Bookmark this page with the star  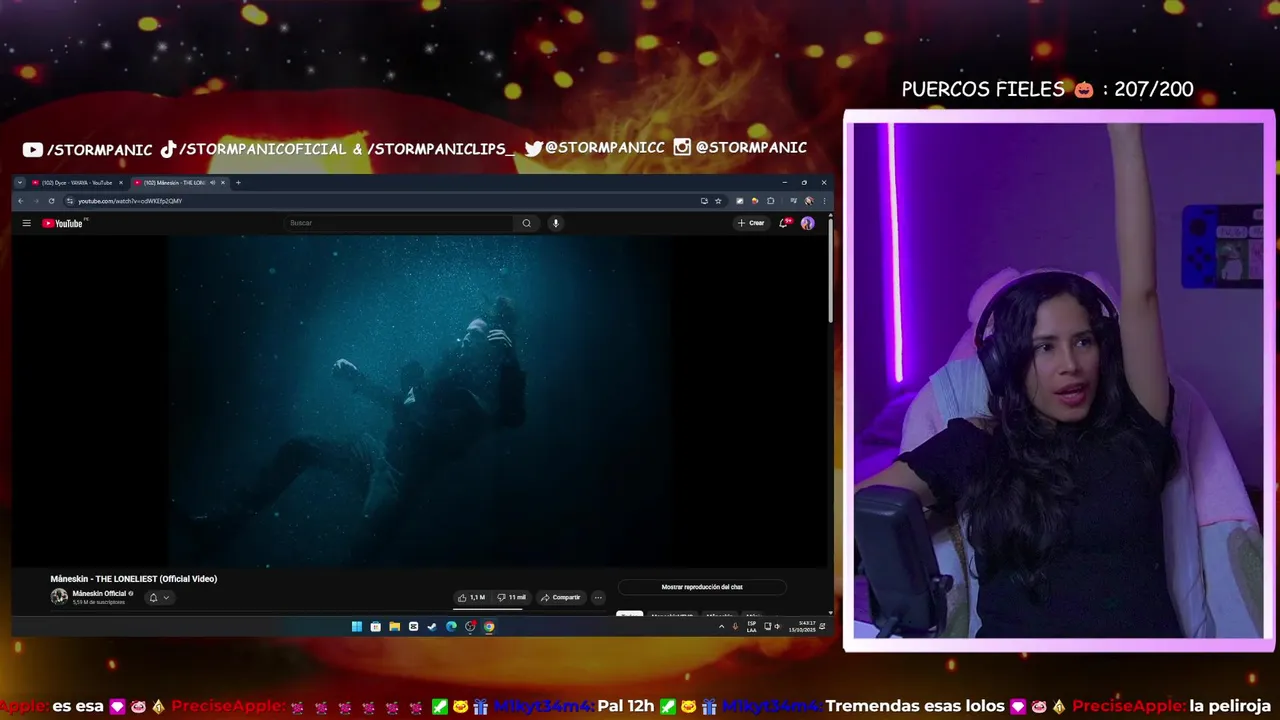718,201
